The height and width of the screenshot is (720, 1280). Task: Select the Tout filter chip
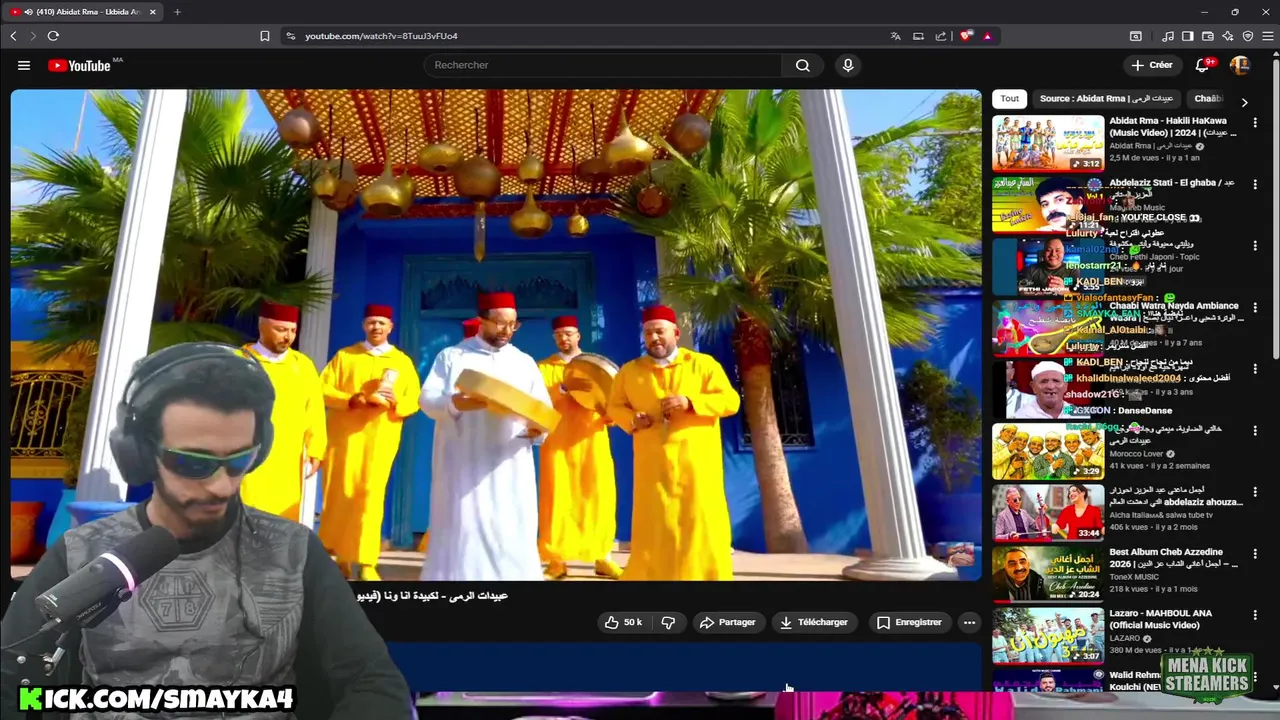(1010, 99)
